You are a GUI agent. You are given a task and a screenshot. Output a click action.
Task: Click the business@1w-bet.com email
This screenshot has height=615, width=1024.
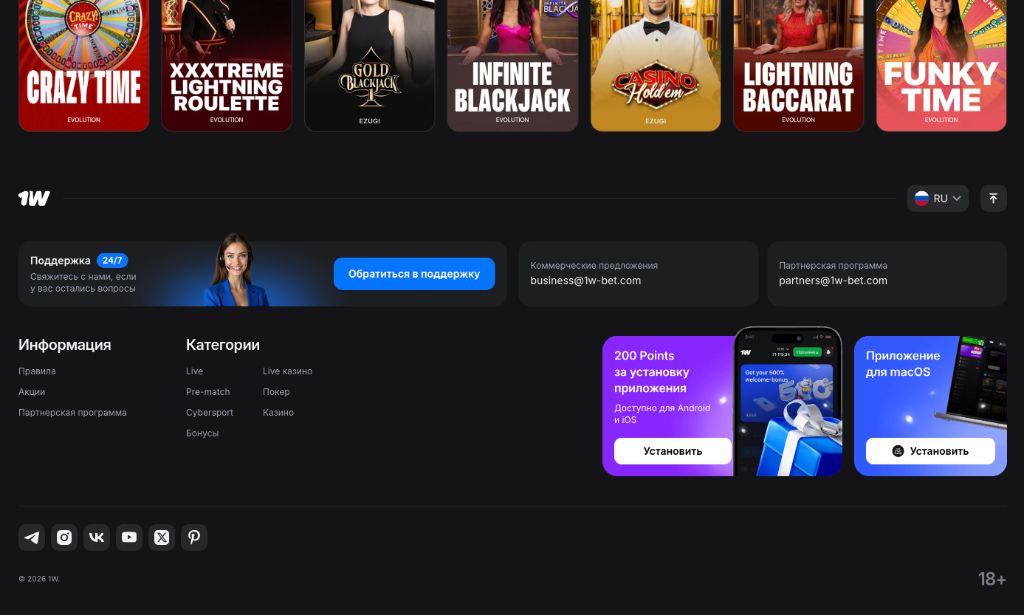585,281
